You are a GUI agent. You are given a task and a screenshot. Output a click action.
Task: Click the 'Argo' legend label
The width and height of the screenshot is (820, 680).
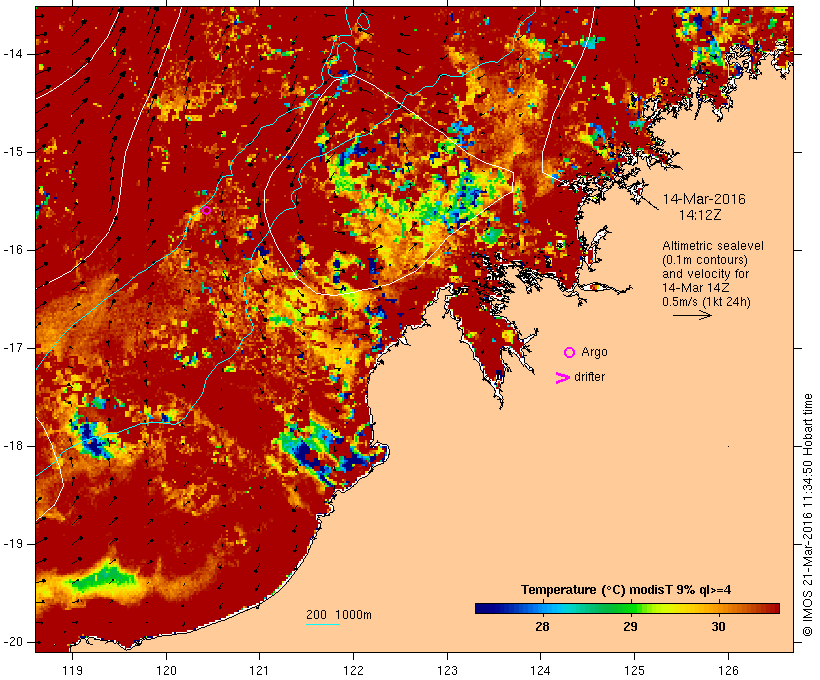pos(595,353)
